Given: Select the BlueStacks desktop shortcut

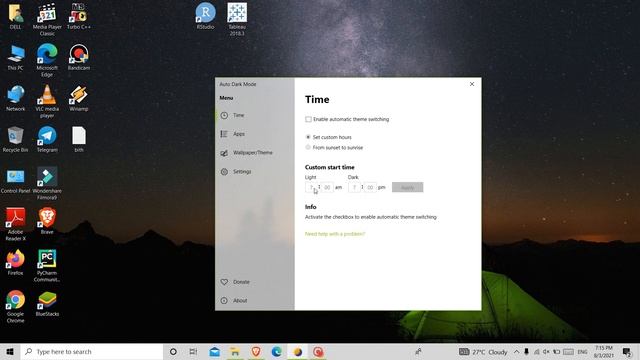Looking at the screenshot, I should pyautogui.click(x=47, y=304).
